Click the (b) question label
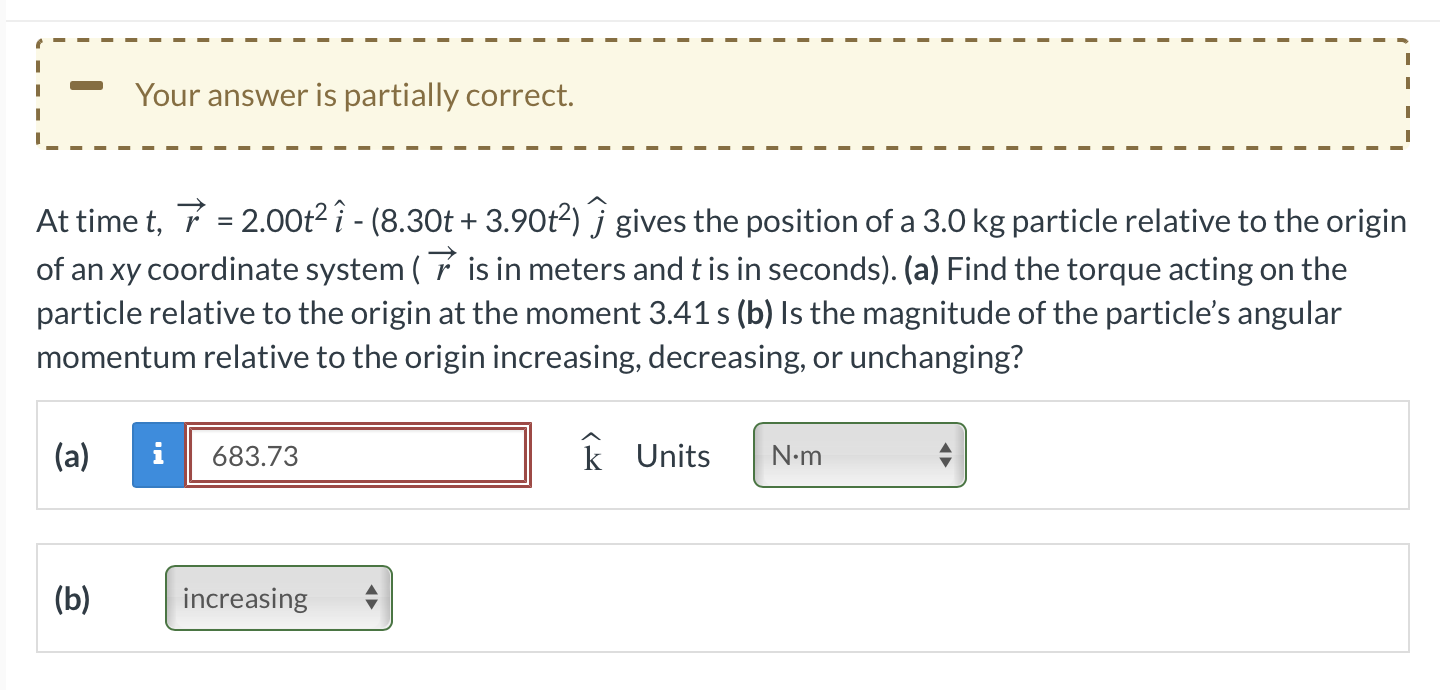The image size is (1440, 690). pos(70,598)
